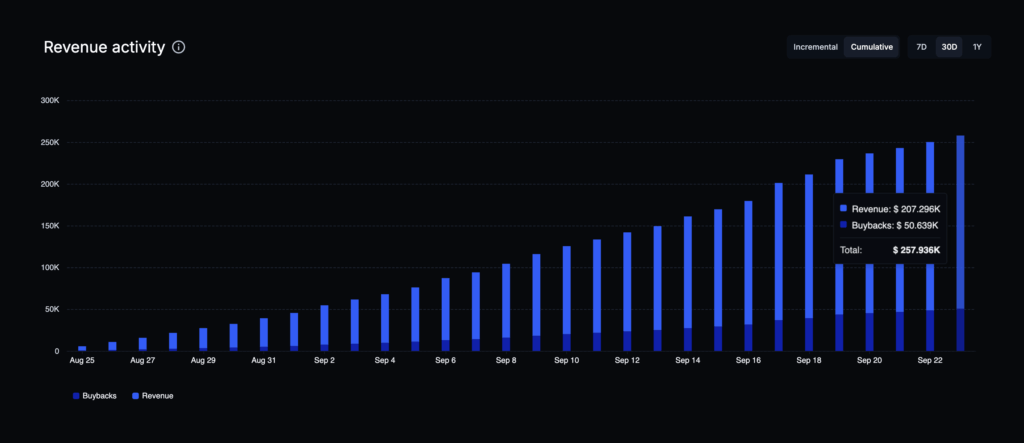Click the Buybacks legend color square
1024x443 pixels.
77,396
